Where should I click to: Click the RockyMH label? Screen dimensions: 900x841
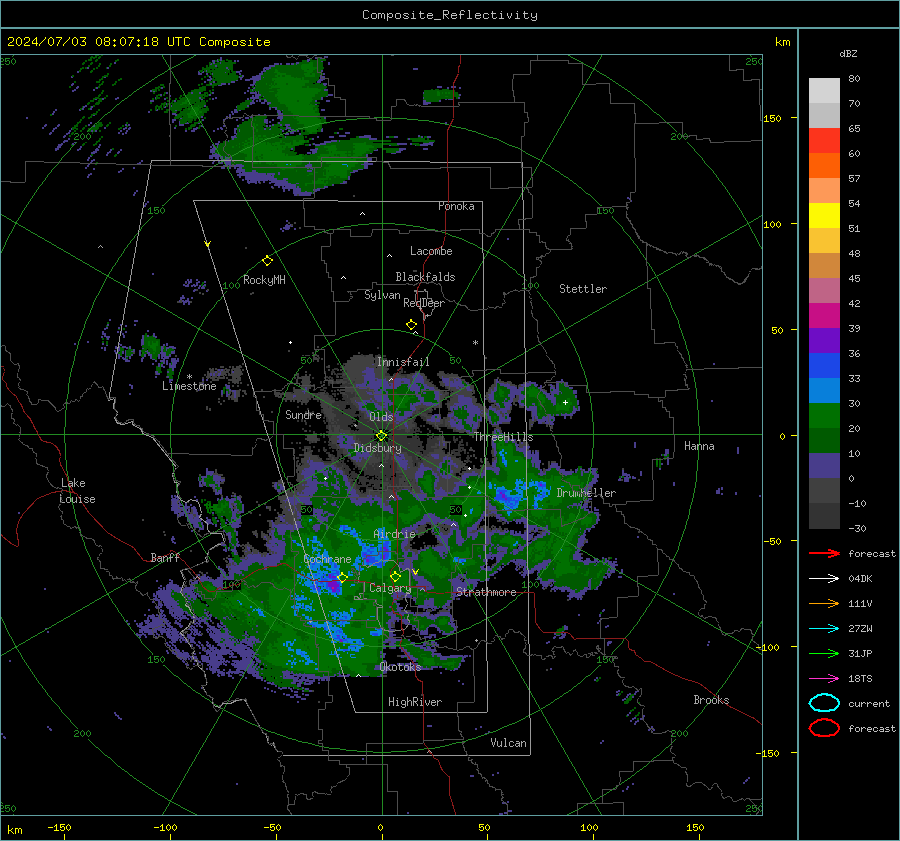click(x=264, y=280)
